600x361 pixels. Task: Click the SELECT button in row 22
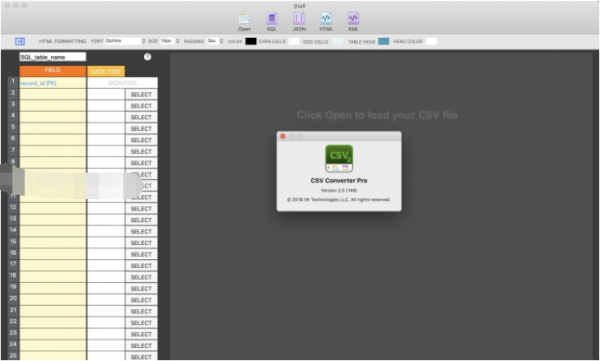[141, 323]
